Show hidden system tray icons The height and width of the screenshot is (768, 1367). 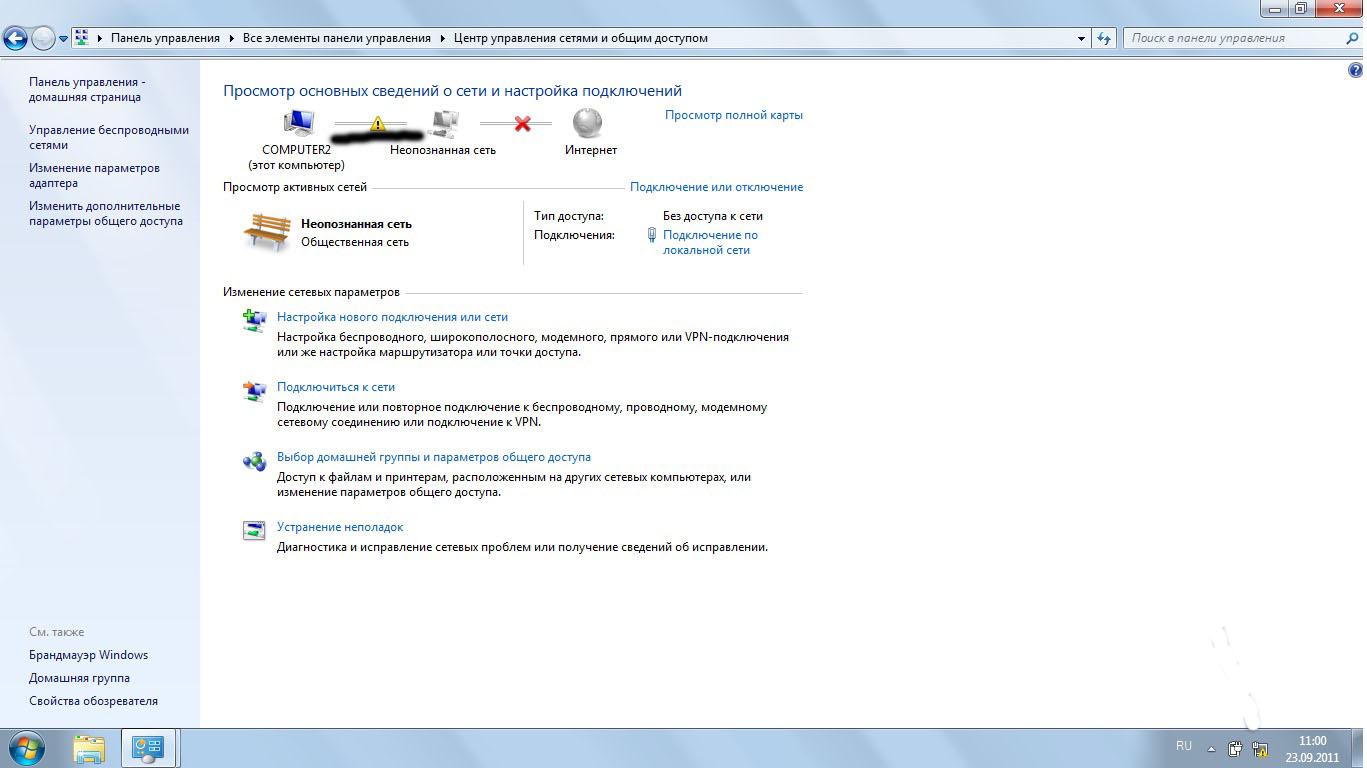coord(1211,748)
